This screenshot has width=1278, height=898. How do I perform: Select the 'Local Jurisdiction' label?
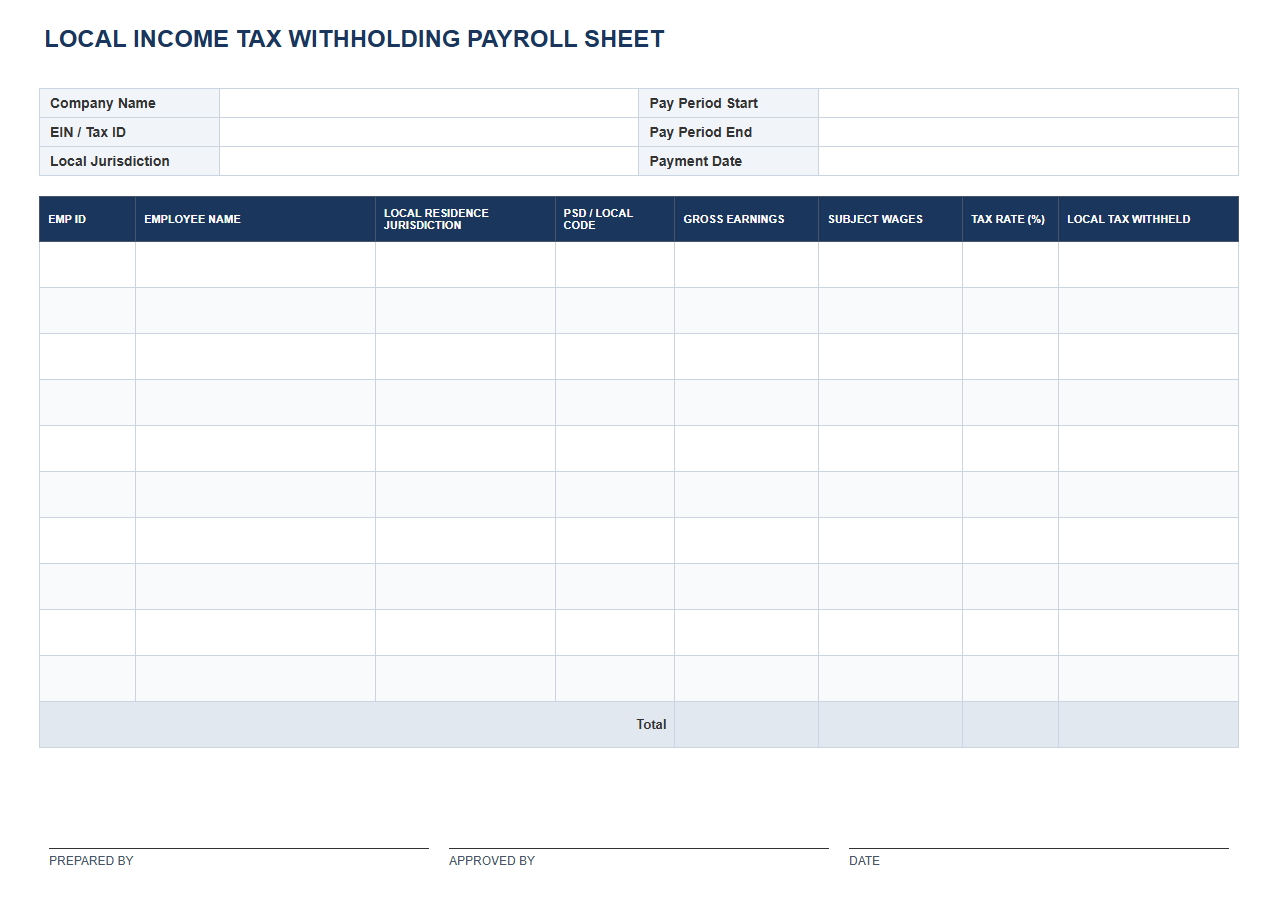click(x=110, y=161)
